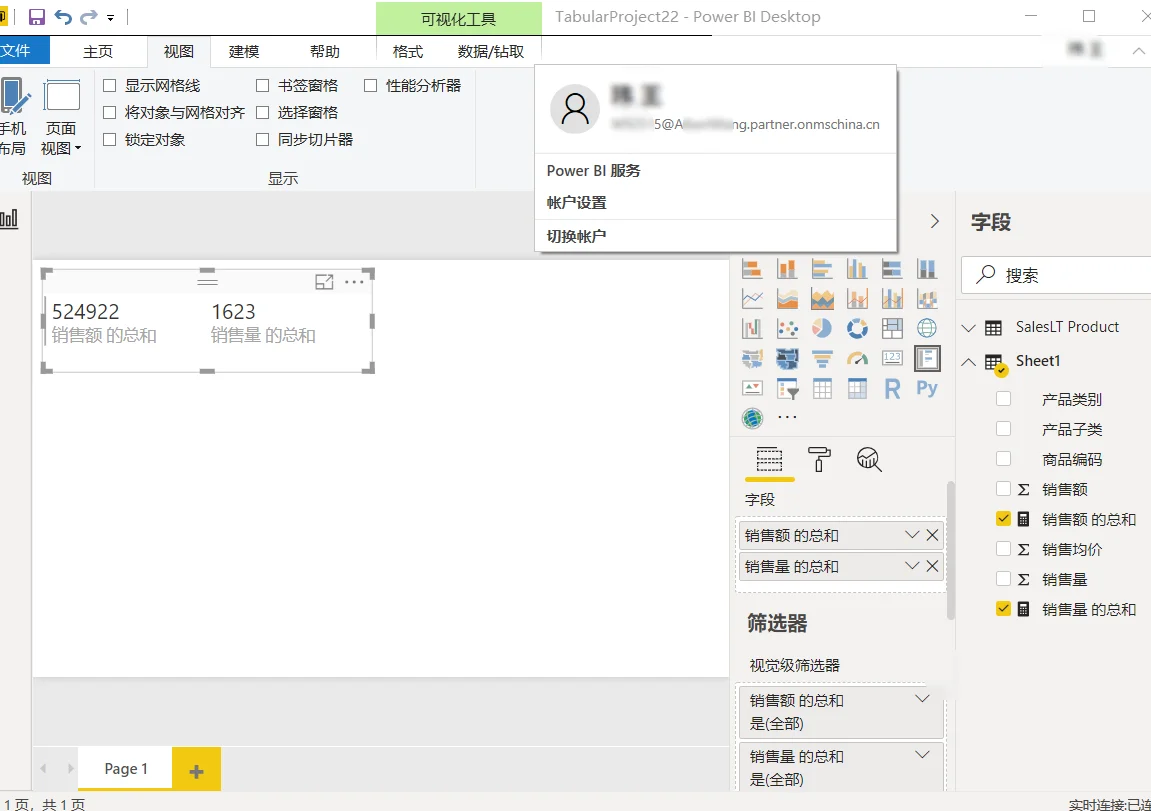
Task: Enable the 将对象与网格对齐 checkbox
Action: [x=109, y=112]
